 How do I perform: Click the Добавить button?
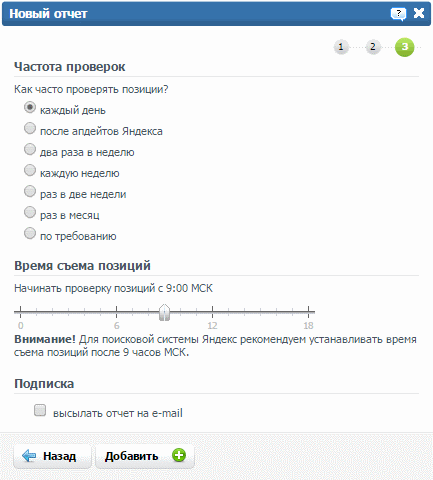pyautogui.click(x=145, y=456)
